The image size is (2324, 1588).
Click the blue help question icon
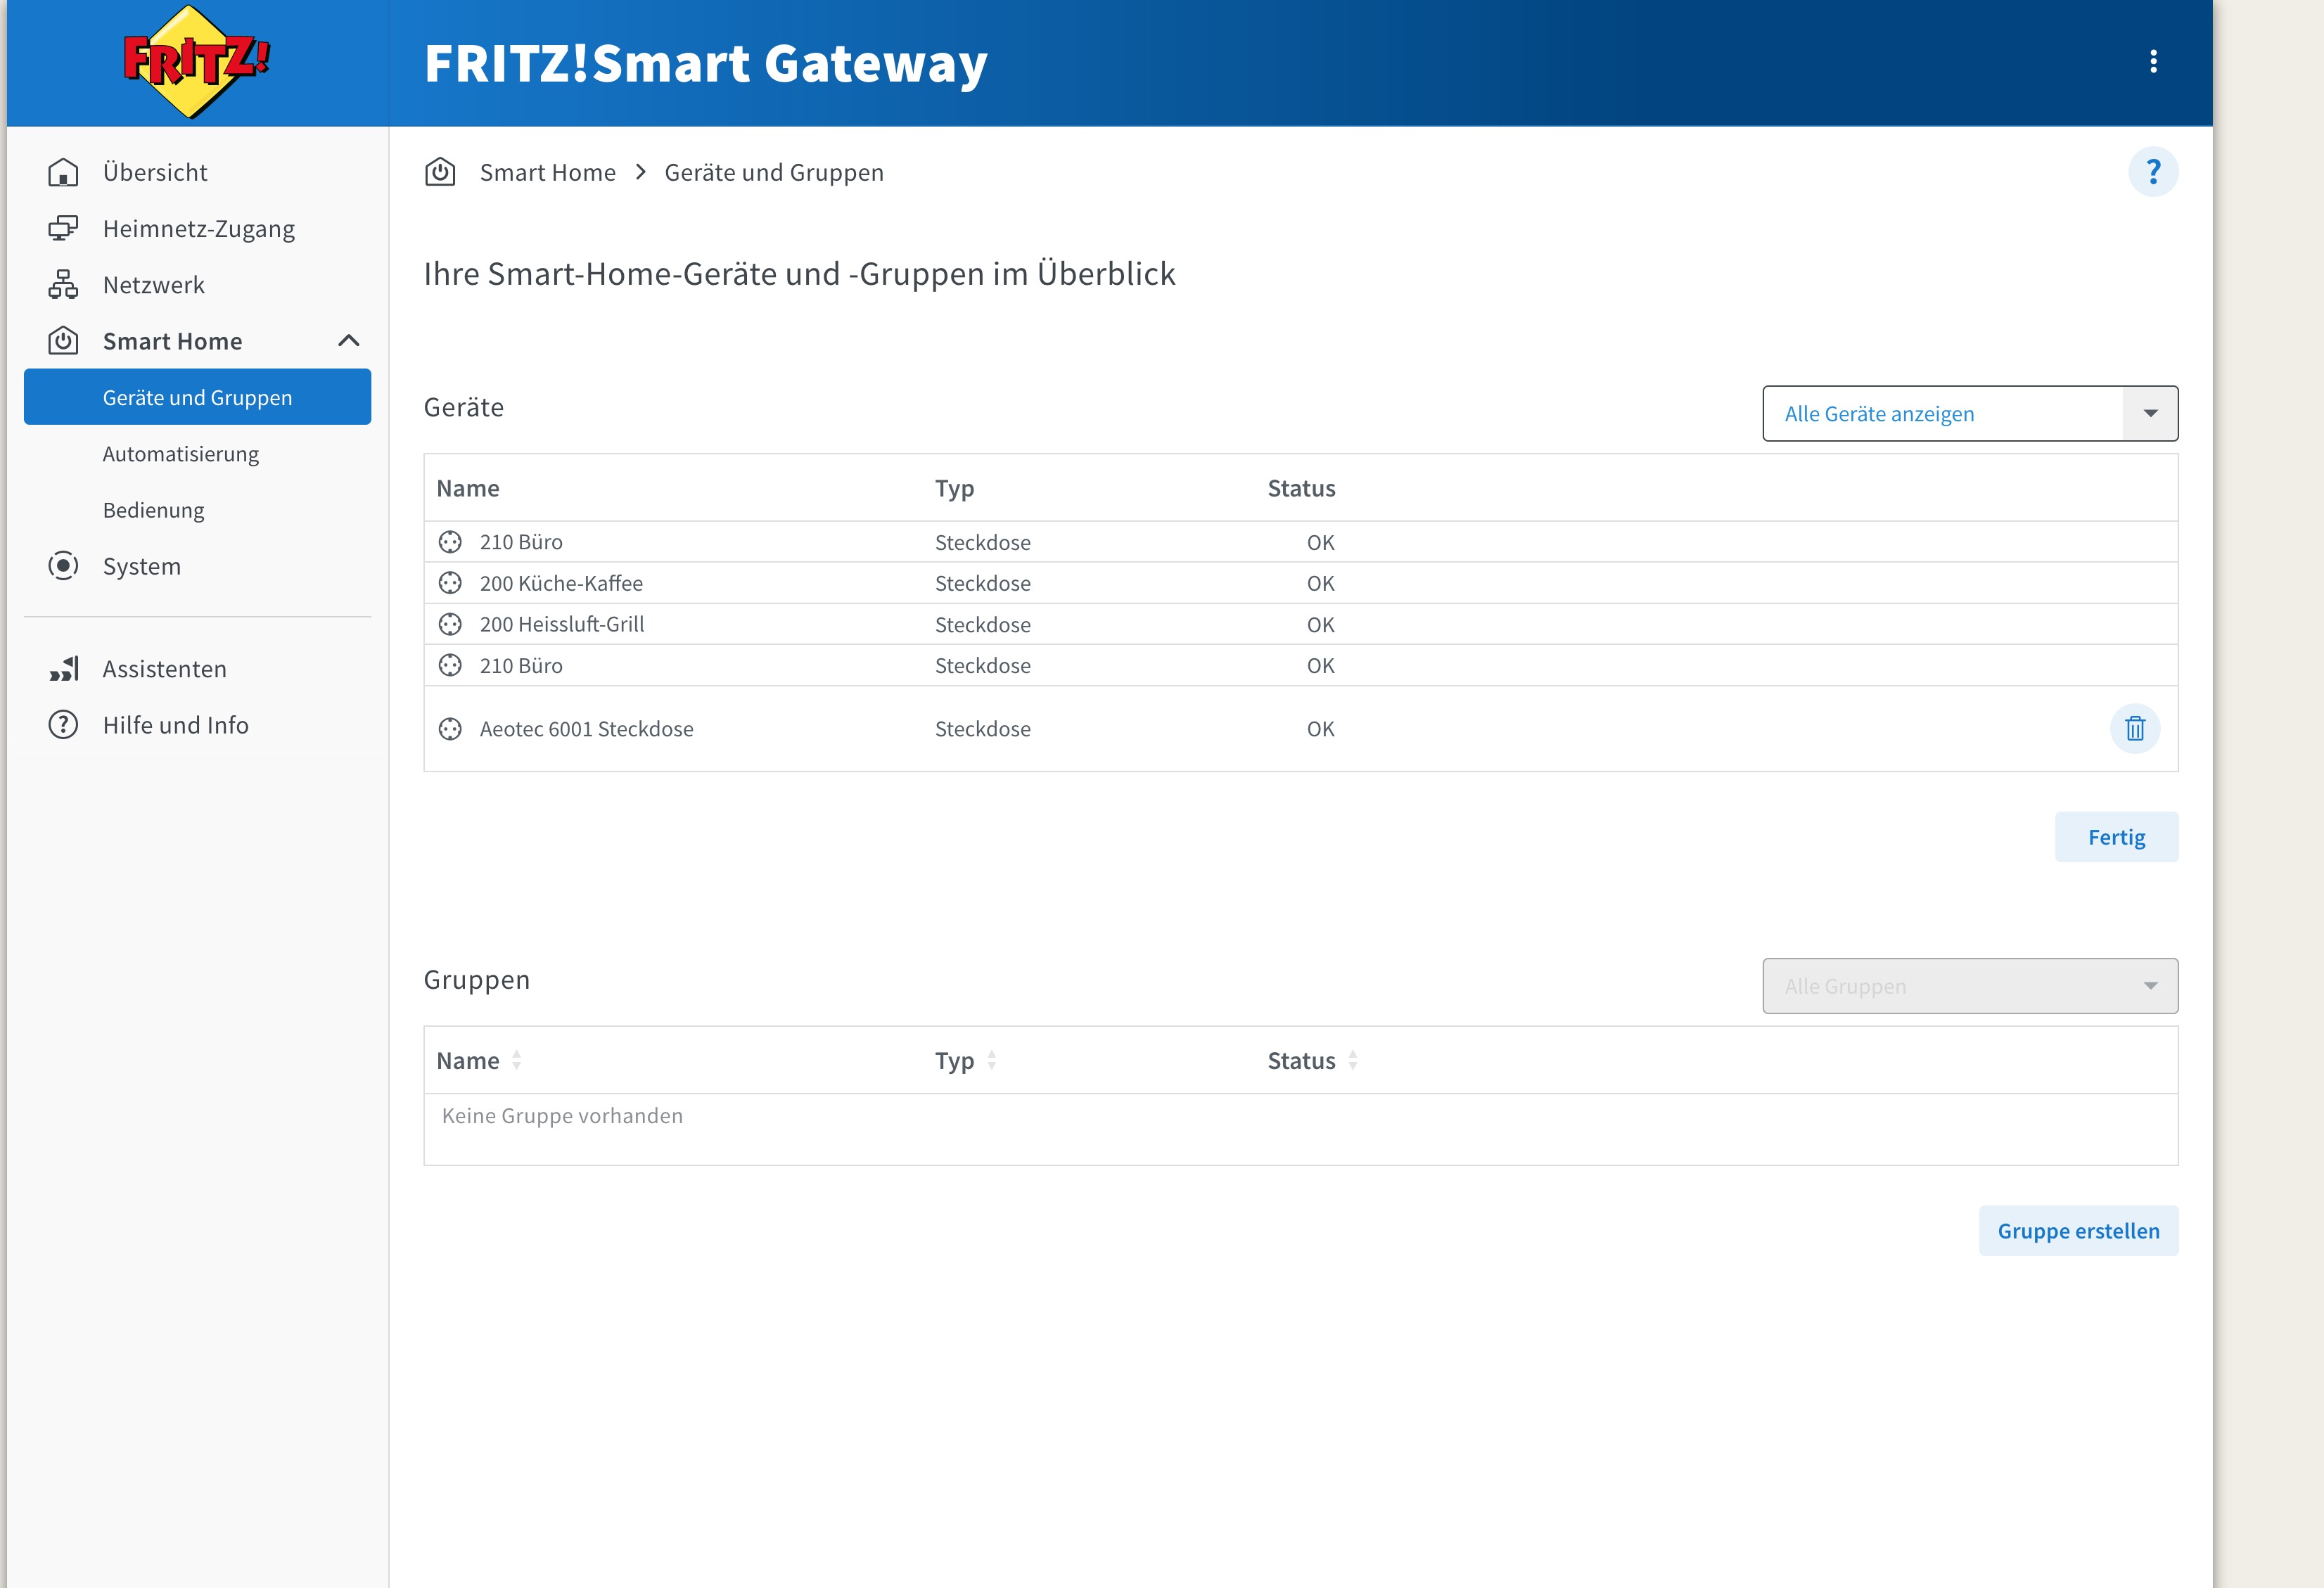[x=2154, y=171]
